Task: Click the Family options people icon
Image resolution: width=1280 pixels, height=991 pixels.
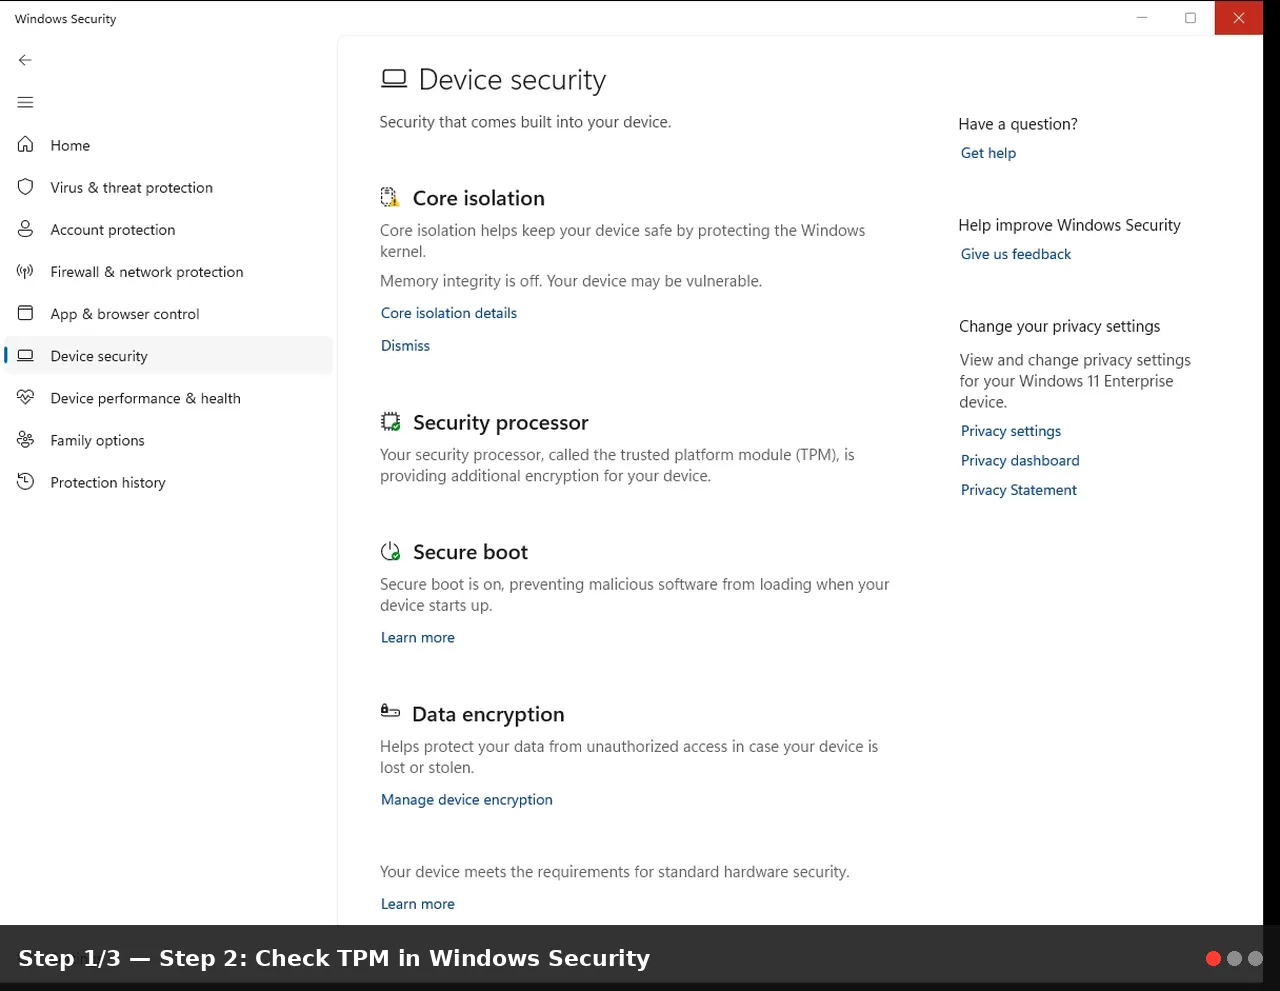Action: point(26,439)
